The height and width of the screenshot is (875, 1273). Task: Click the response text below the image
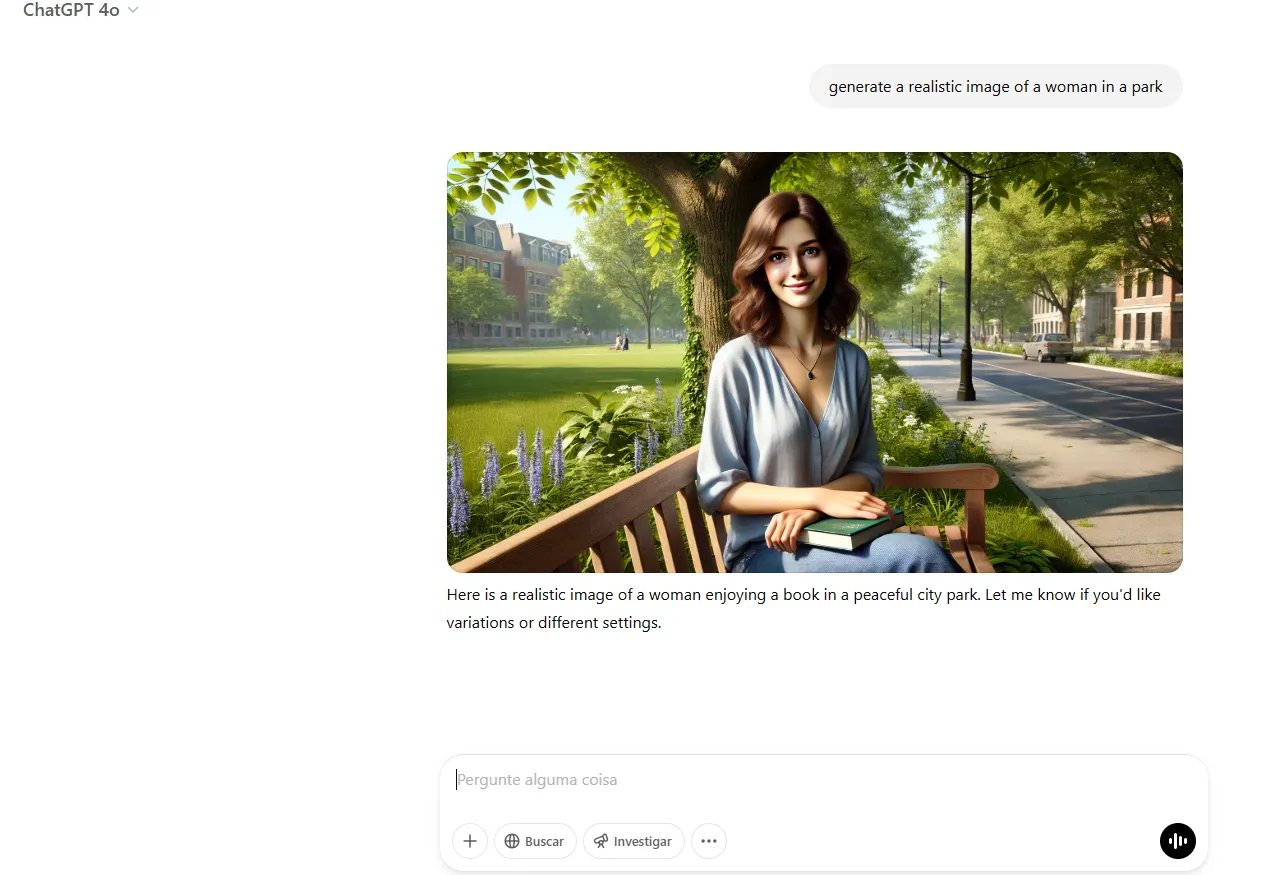coord(803,595)
